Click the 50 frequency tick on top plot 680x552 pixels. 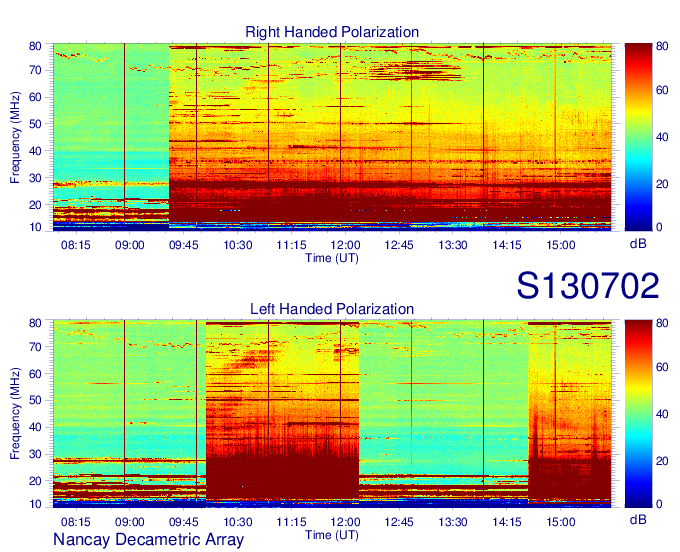click(x=36, y=124)
